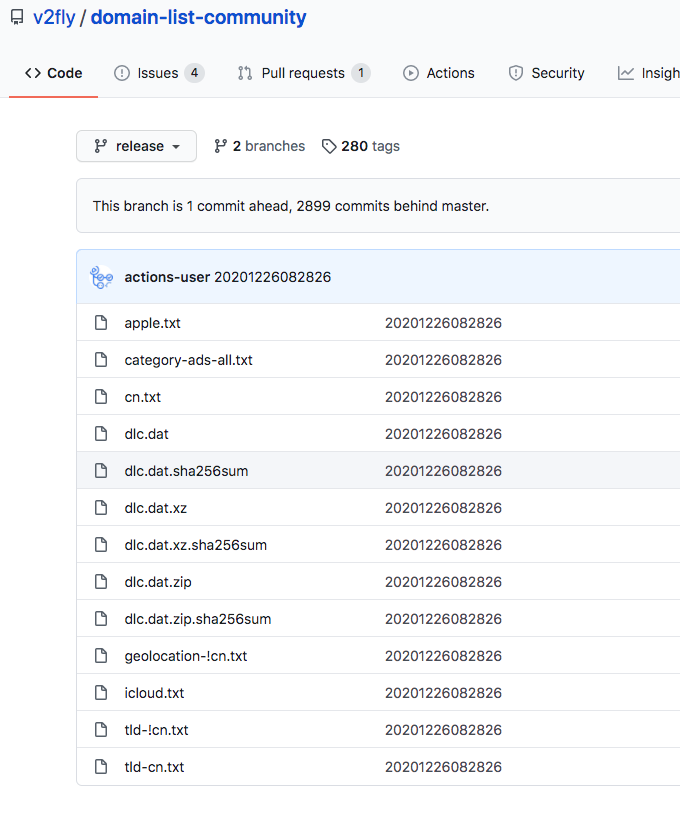Open the geolocation-!cn.txt file

186,656
